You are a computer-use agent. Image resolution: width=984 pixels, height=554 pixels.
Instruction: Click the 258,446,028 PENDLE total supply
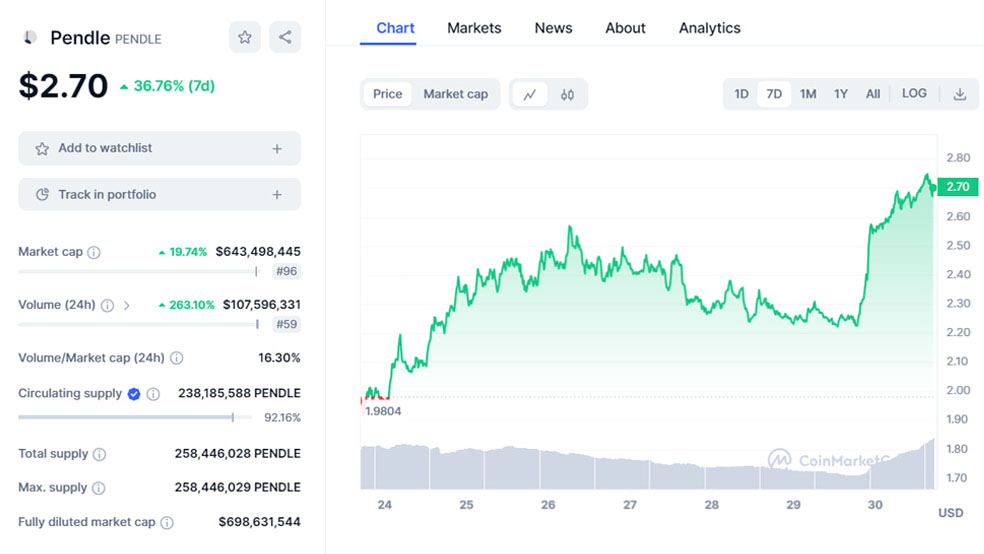point(237,454)
